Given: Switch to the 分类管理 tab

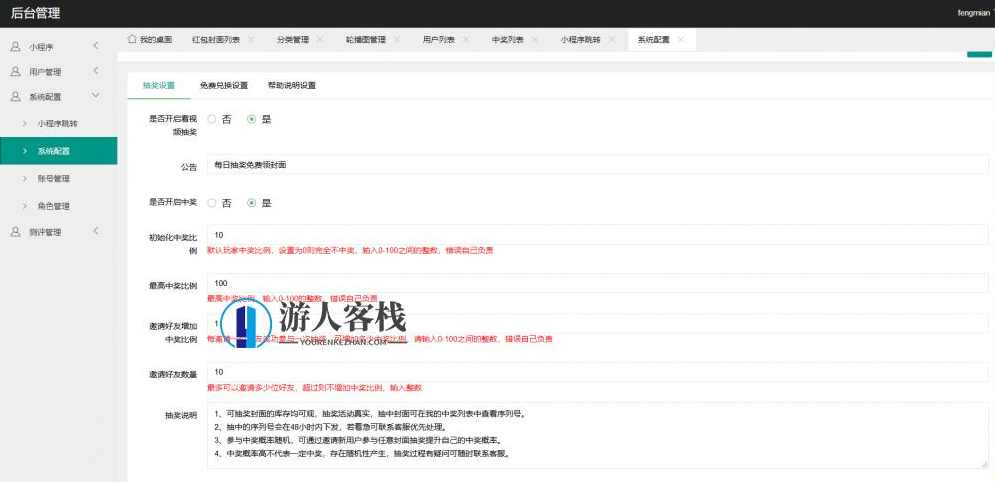Looking at the screenshot, I should 293,39.
